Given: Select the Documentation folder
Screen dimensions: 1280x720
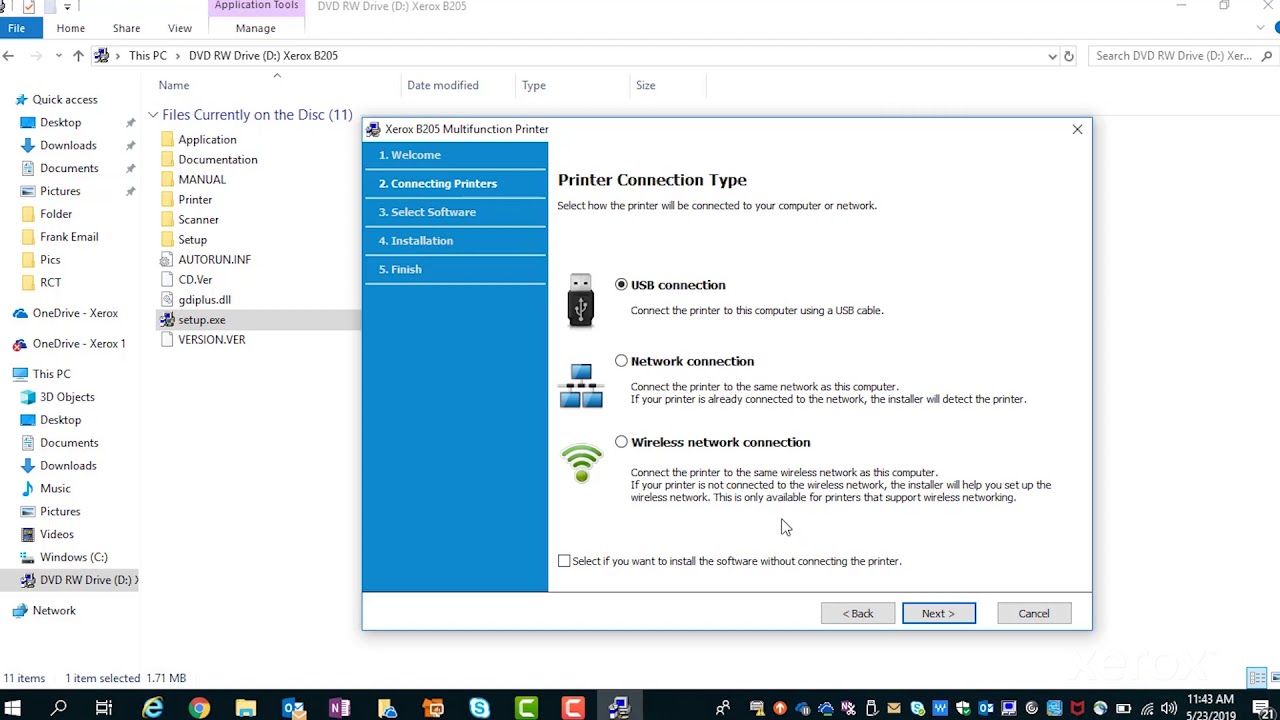Looking at the screenshot, I should click(217, 160).
